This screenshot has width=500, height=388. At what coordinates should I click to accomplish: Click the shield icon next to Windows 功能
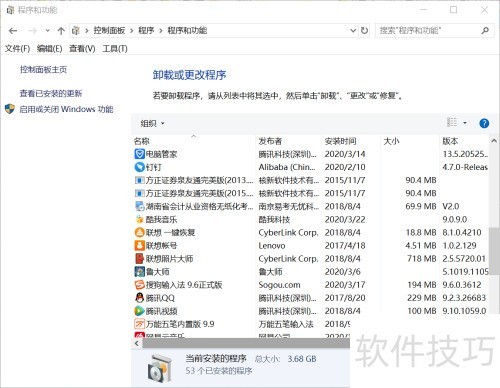[x=10, y=109]
